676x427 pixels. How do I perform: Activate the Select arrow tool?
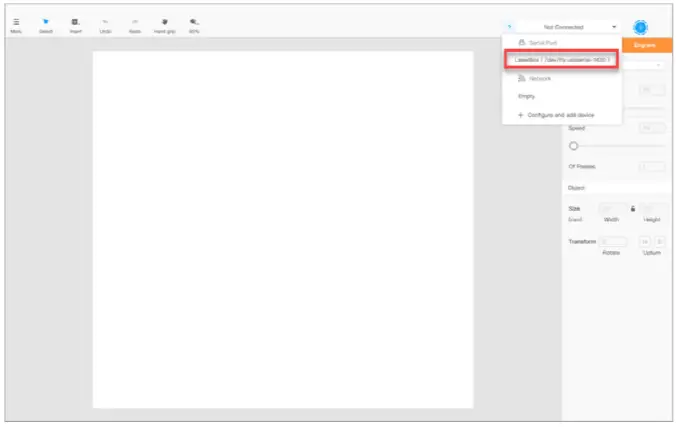46,25
